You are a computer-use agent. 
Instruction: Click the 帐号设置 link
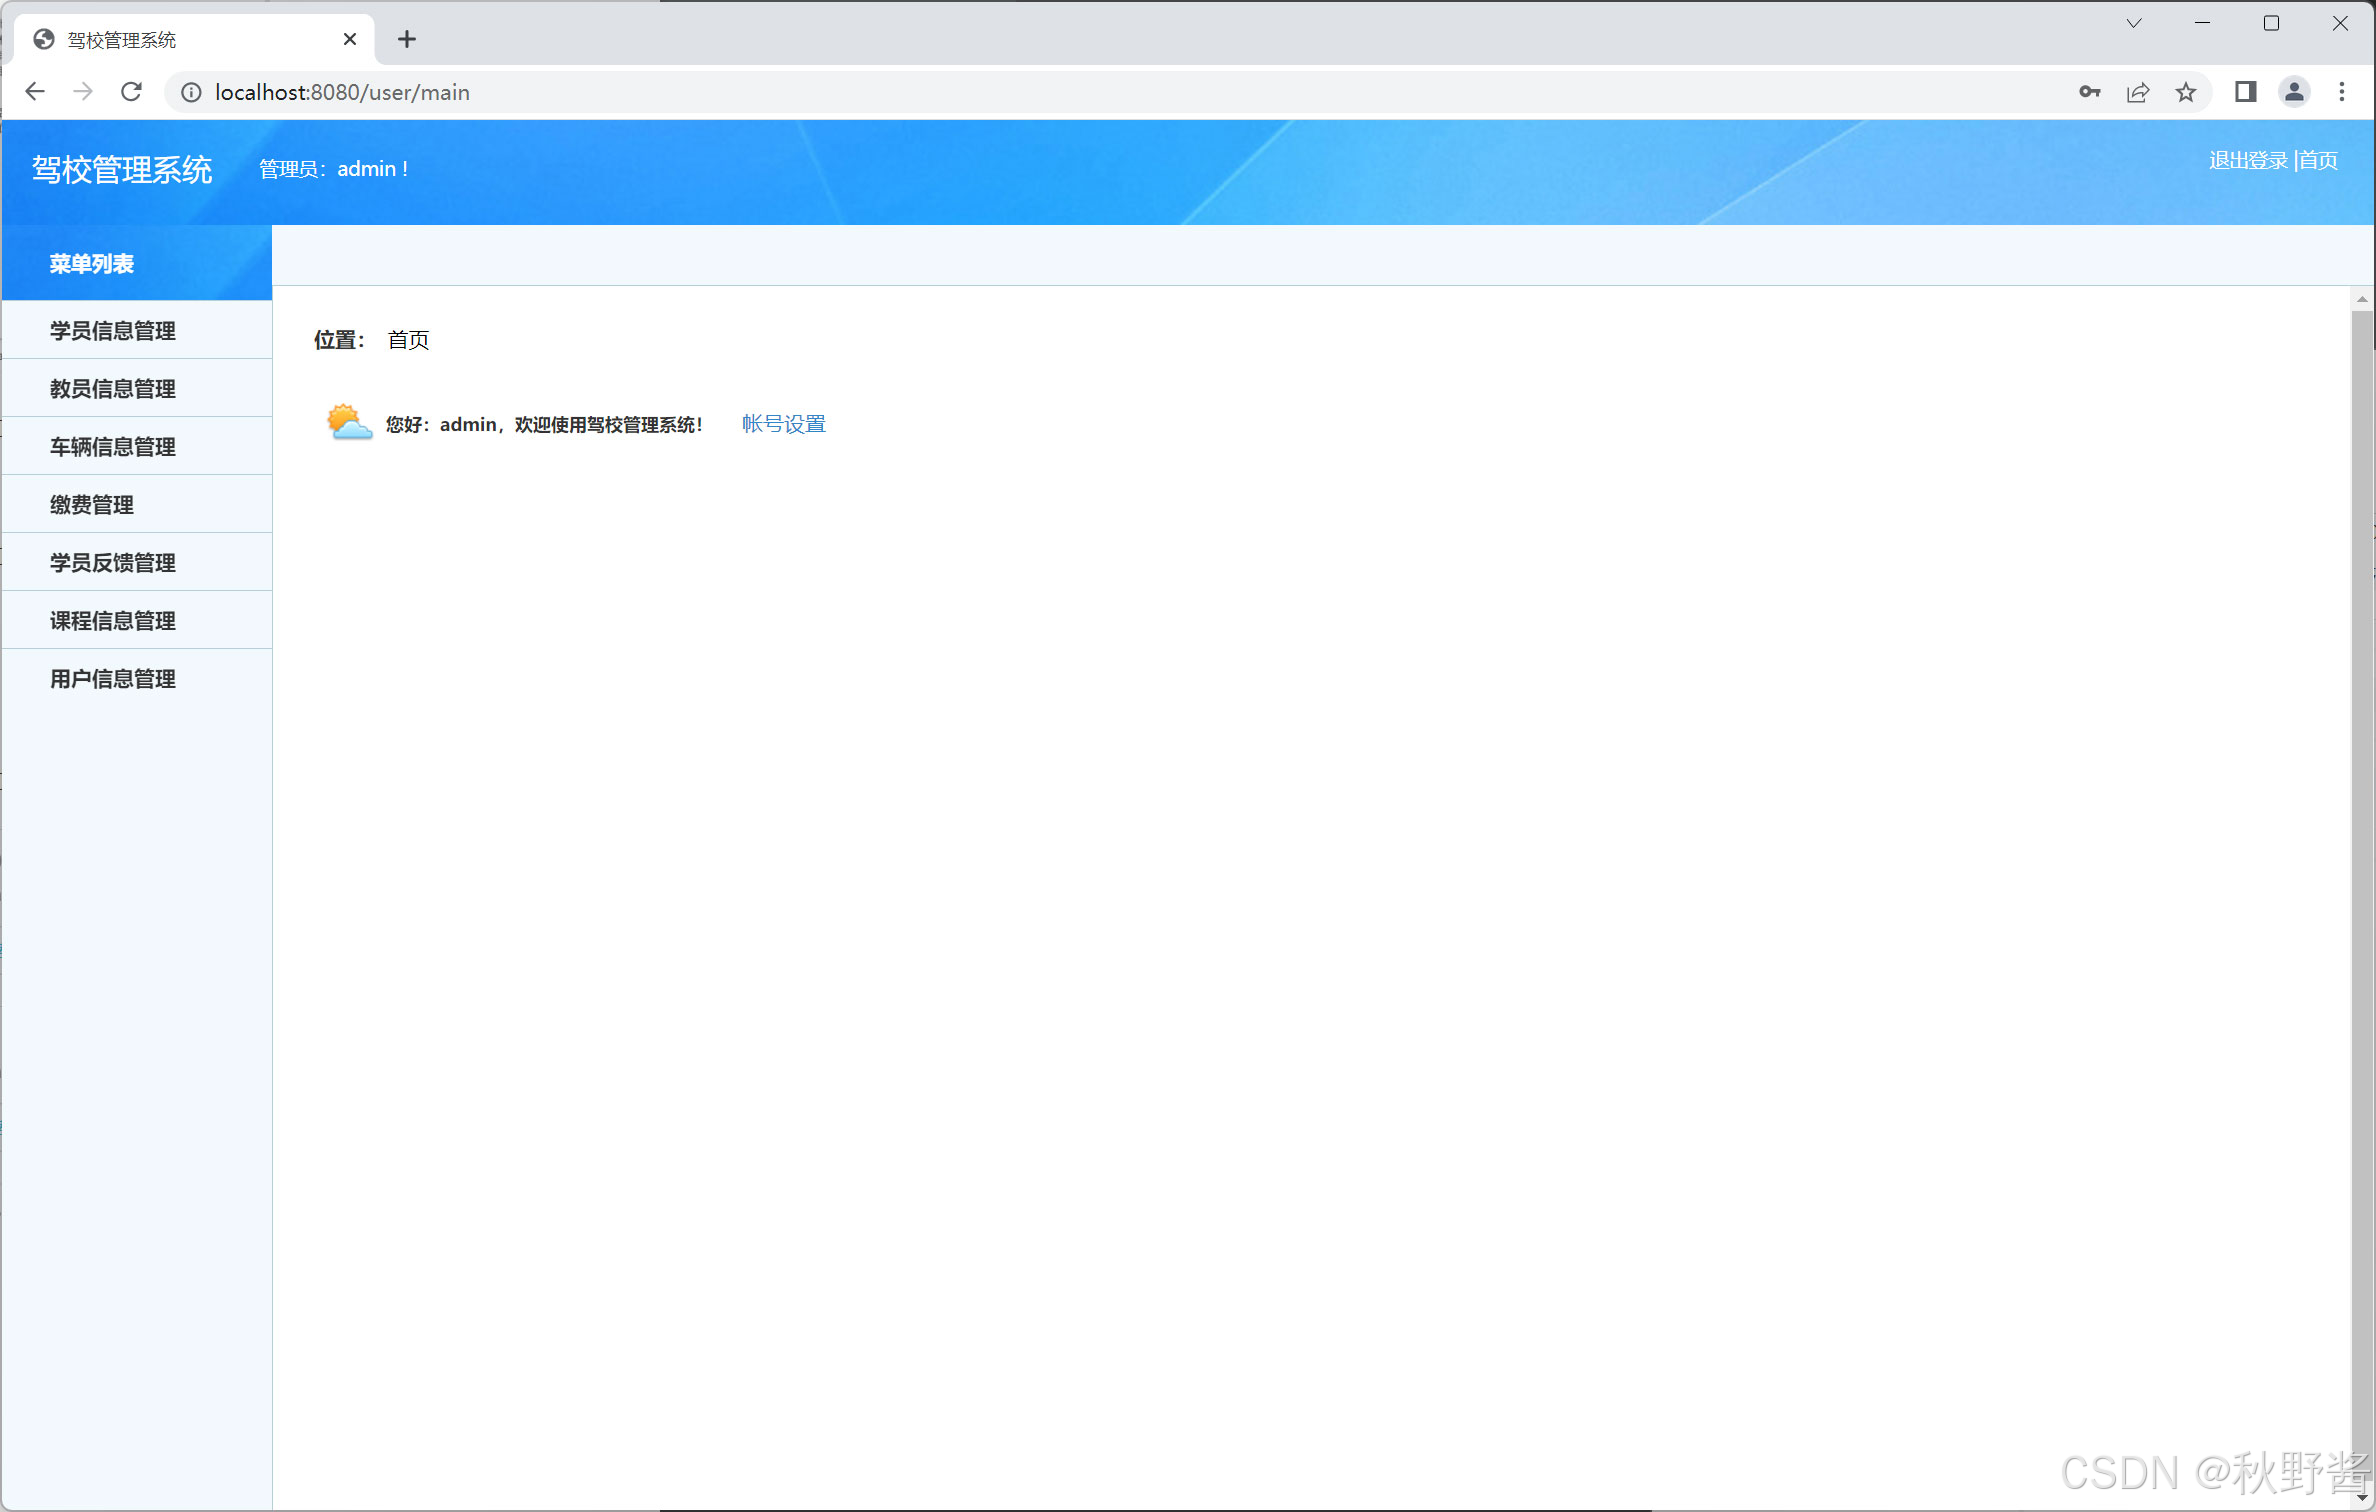click(x=784, y=424)
